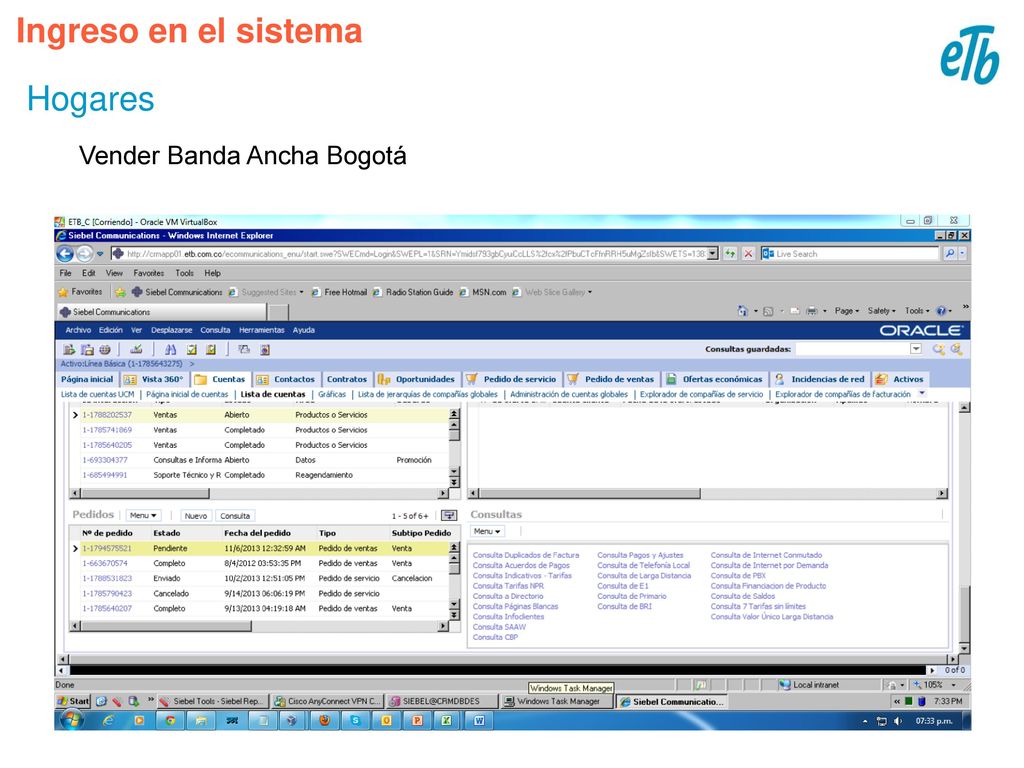Open PowerPoint from the Windows taskbar
1024x768 pixels.
417,721
